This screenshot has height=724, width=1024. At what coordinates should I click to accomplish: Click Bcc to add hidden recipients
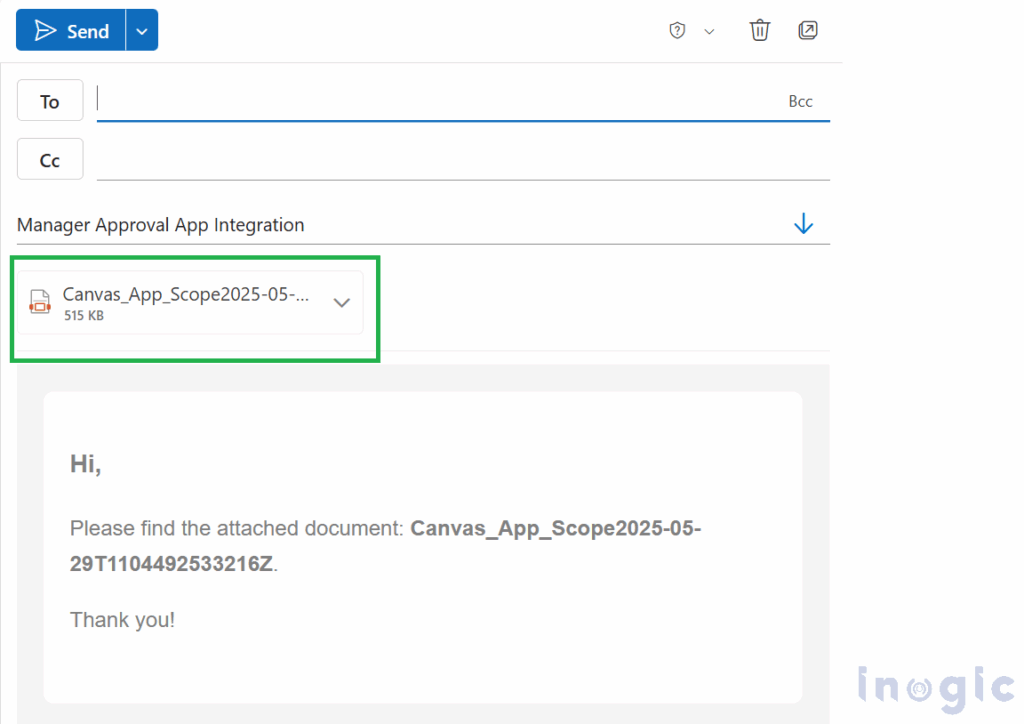click(801, 101)
